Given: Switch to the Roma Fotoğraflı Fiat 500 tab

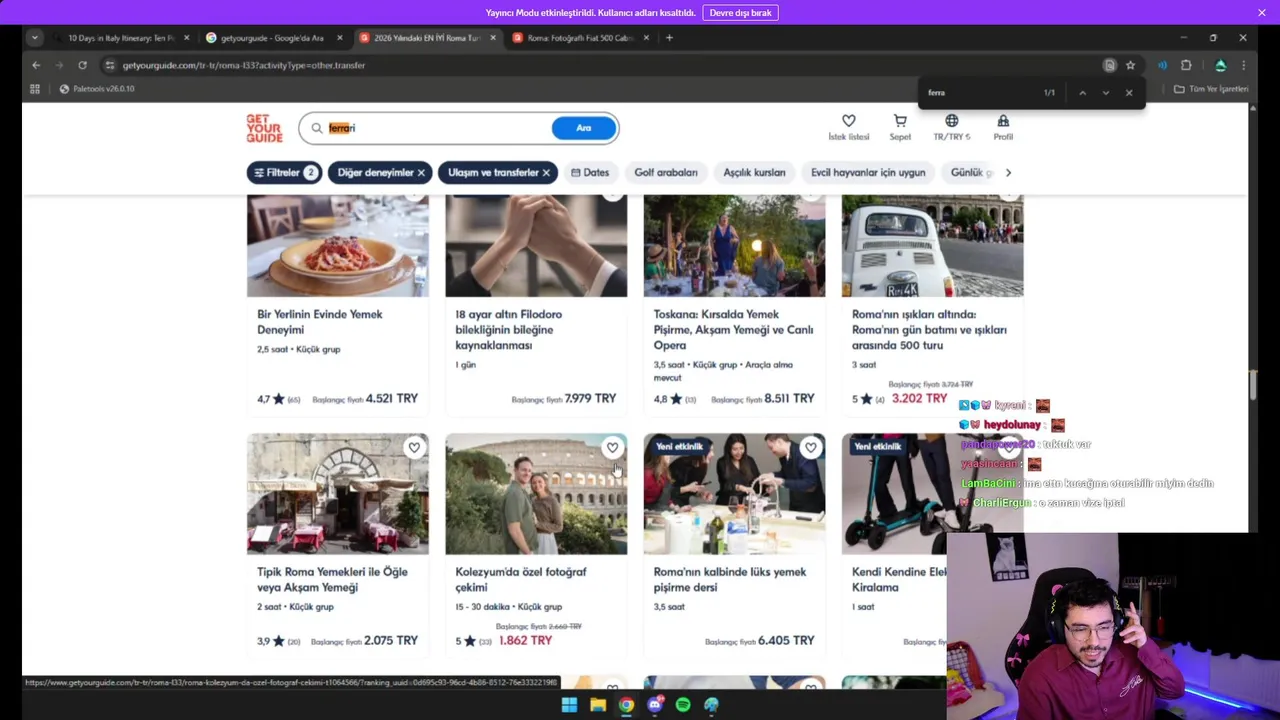Looking at the screenshot, I should 580,38.
